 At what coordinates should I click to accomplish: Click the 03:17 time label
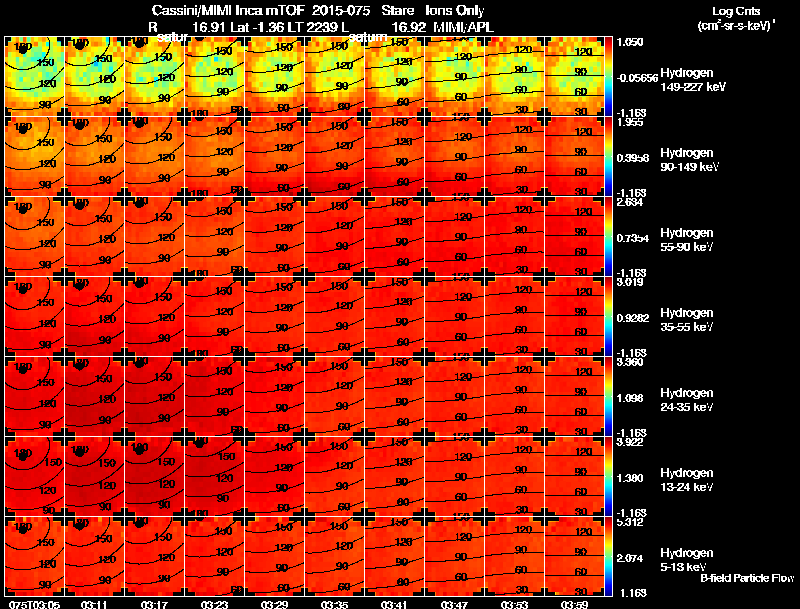(x=154, y=604)
